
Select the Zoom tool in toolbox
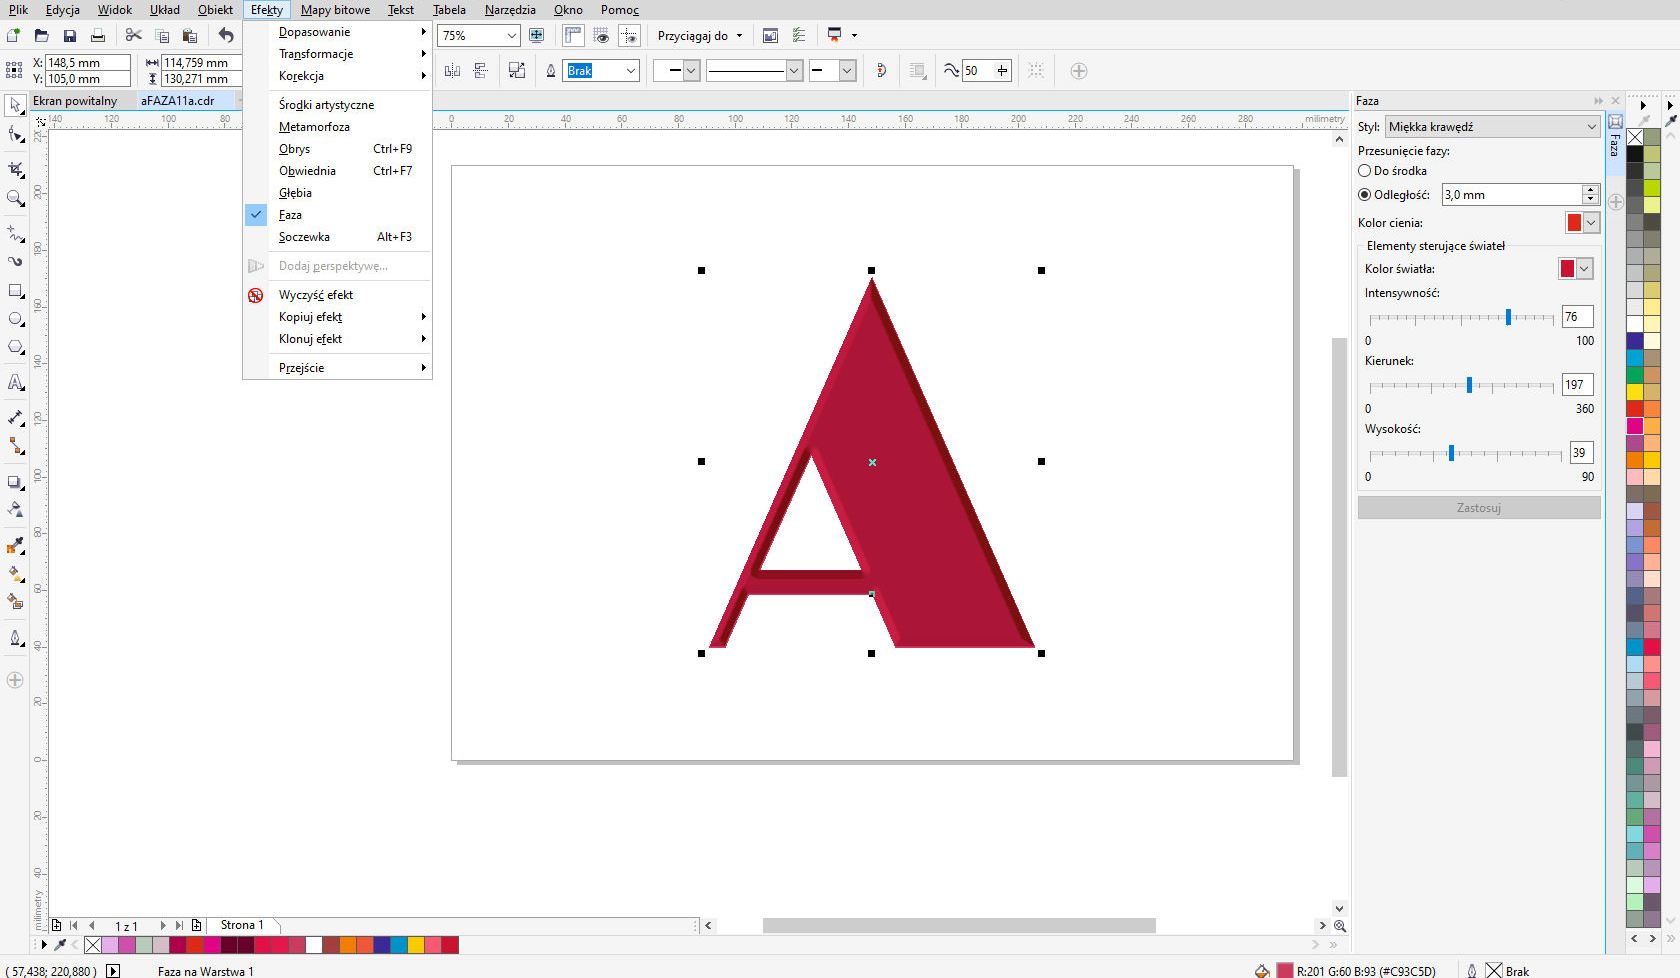[x=15, y=199]
